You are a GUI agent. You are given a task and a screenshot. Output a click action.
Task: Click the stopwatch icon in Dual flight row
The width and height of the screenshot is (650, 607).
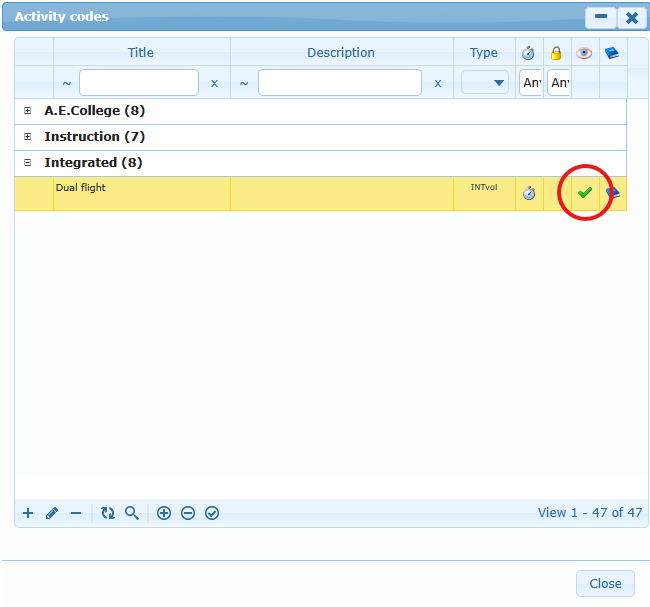[x=529, y=193]
